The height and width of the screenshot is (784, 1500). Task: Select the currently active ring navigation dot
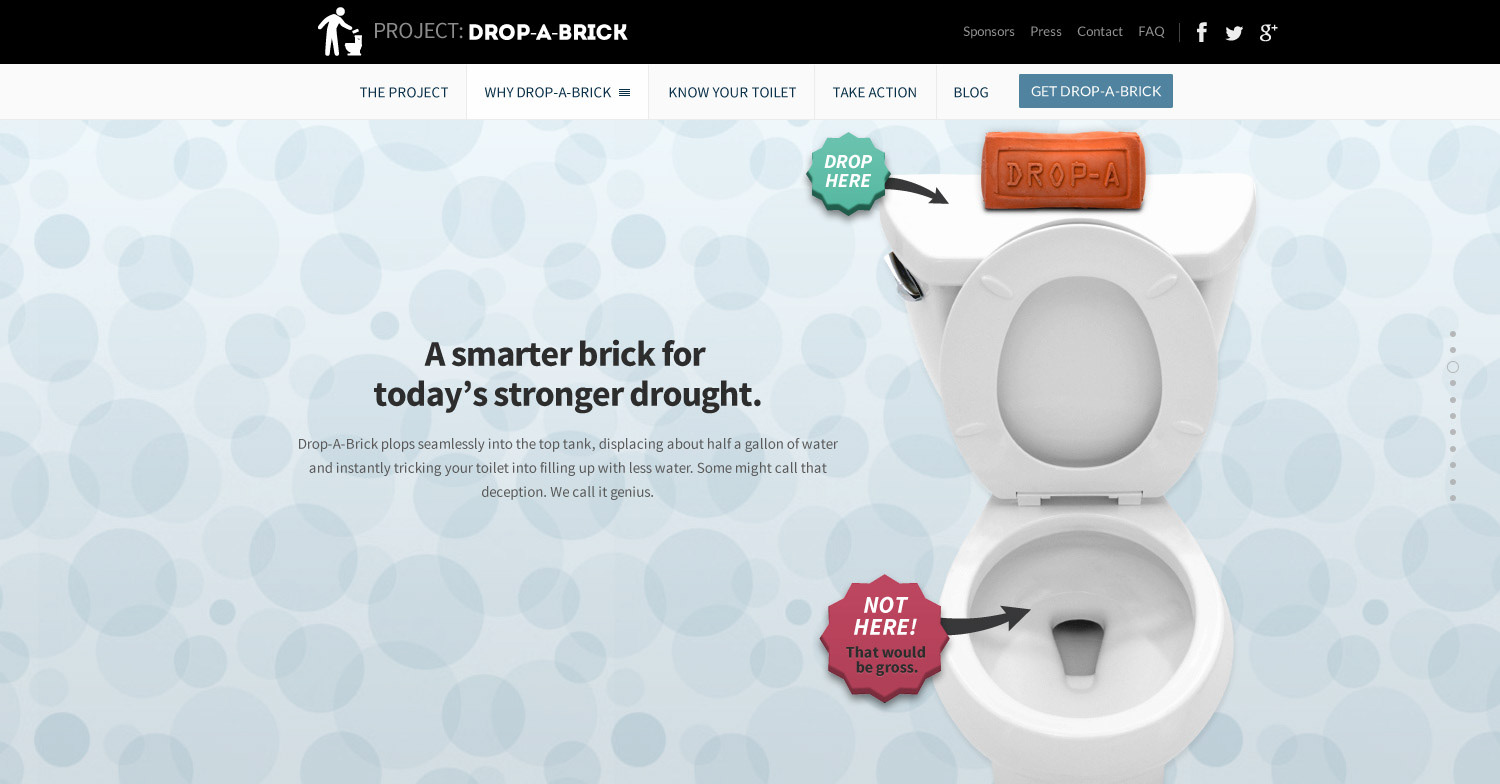pos(1453,367)
